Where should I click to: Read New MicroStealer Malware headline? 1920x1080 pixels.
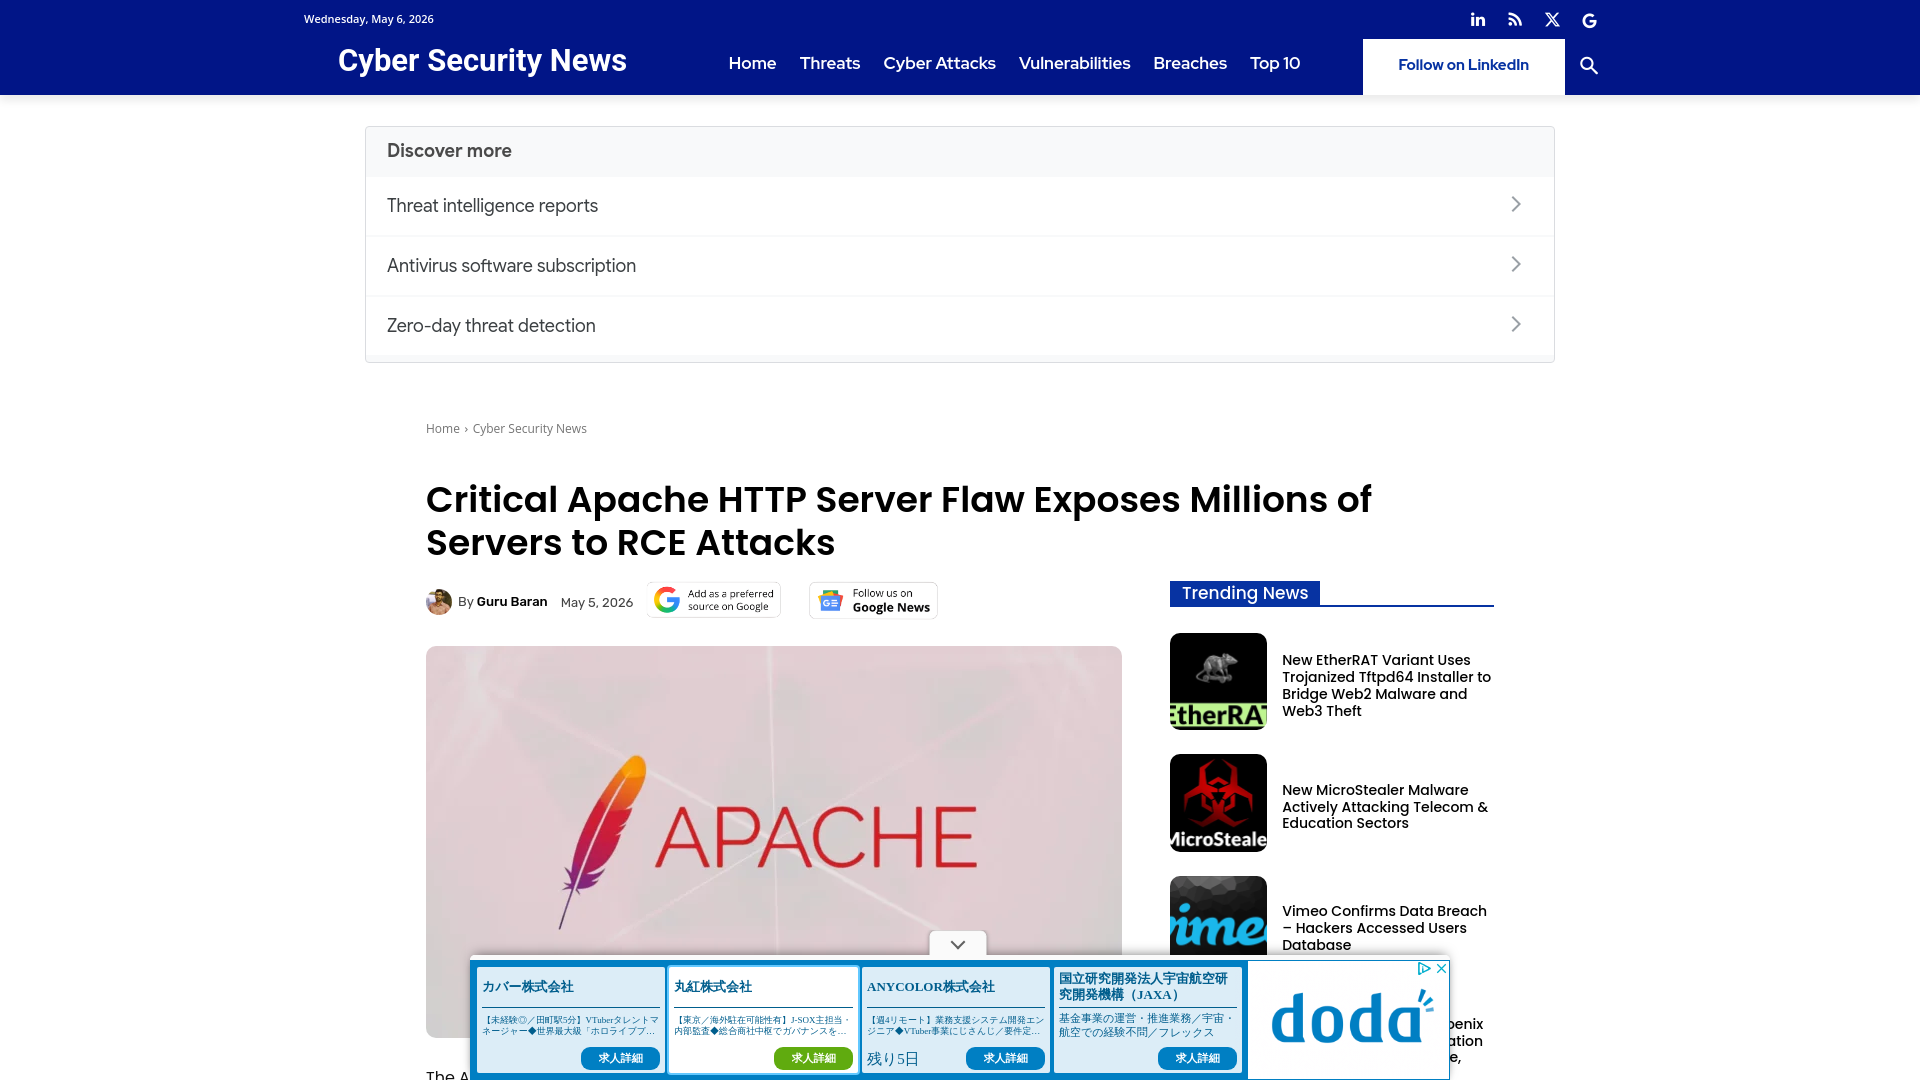pos(1385,807)
